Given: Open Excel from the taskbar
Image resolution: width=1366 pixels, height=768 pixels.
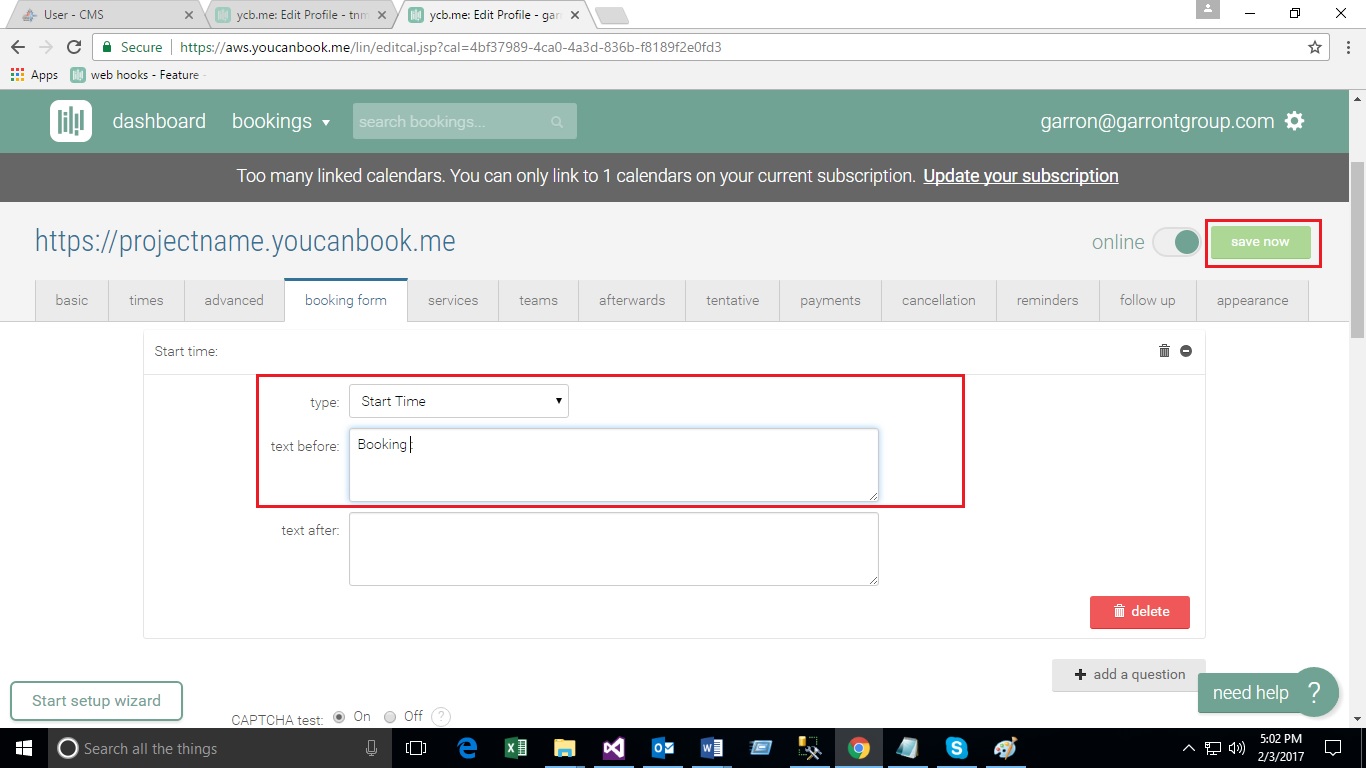Looking at the screenshot, I should click(x=516, y=748).
